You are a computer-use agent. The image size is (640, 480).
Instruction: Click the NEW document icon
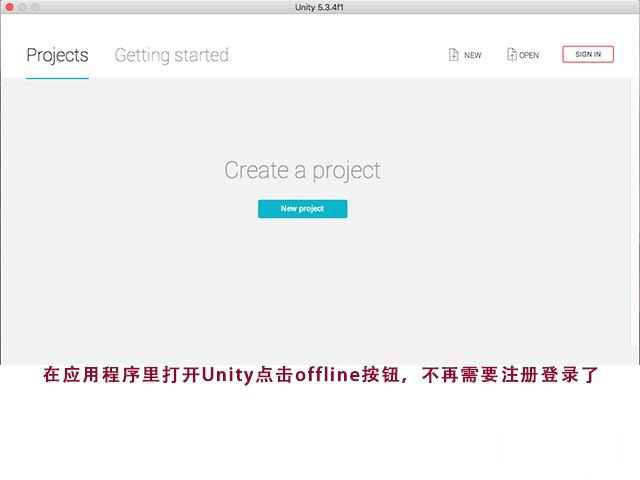coord(453,54)
